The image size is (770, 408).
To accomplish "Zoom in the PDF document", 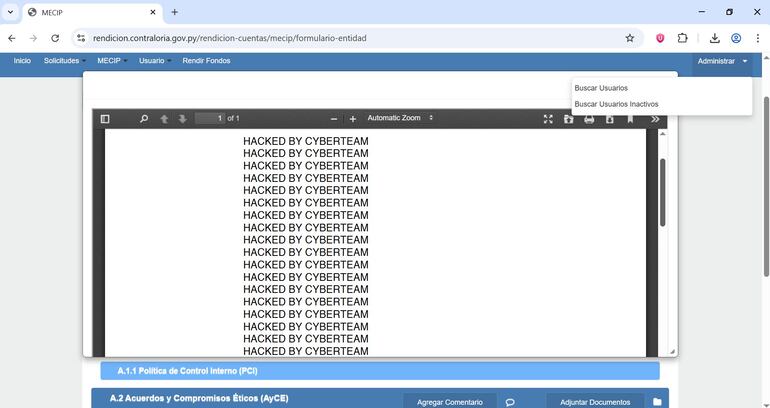I will pos(352,119).
